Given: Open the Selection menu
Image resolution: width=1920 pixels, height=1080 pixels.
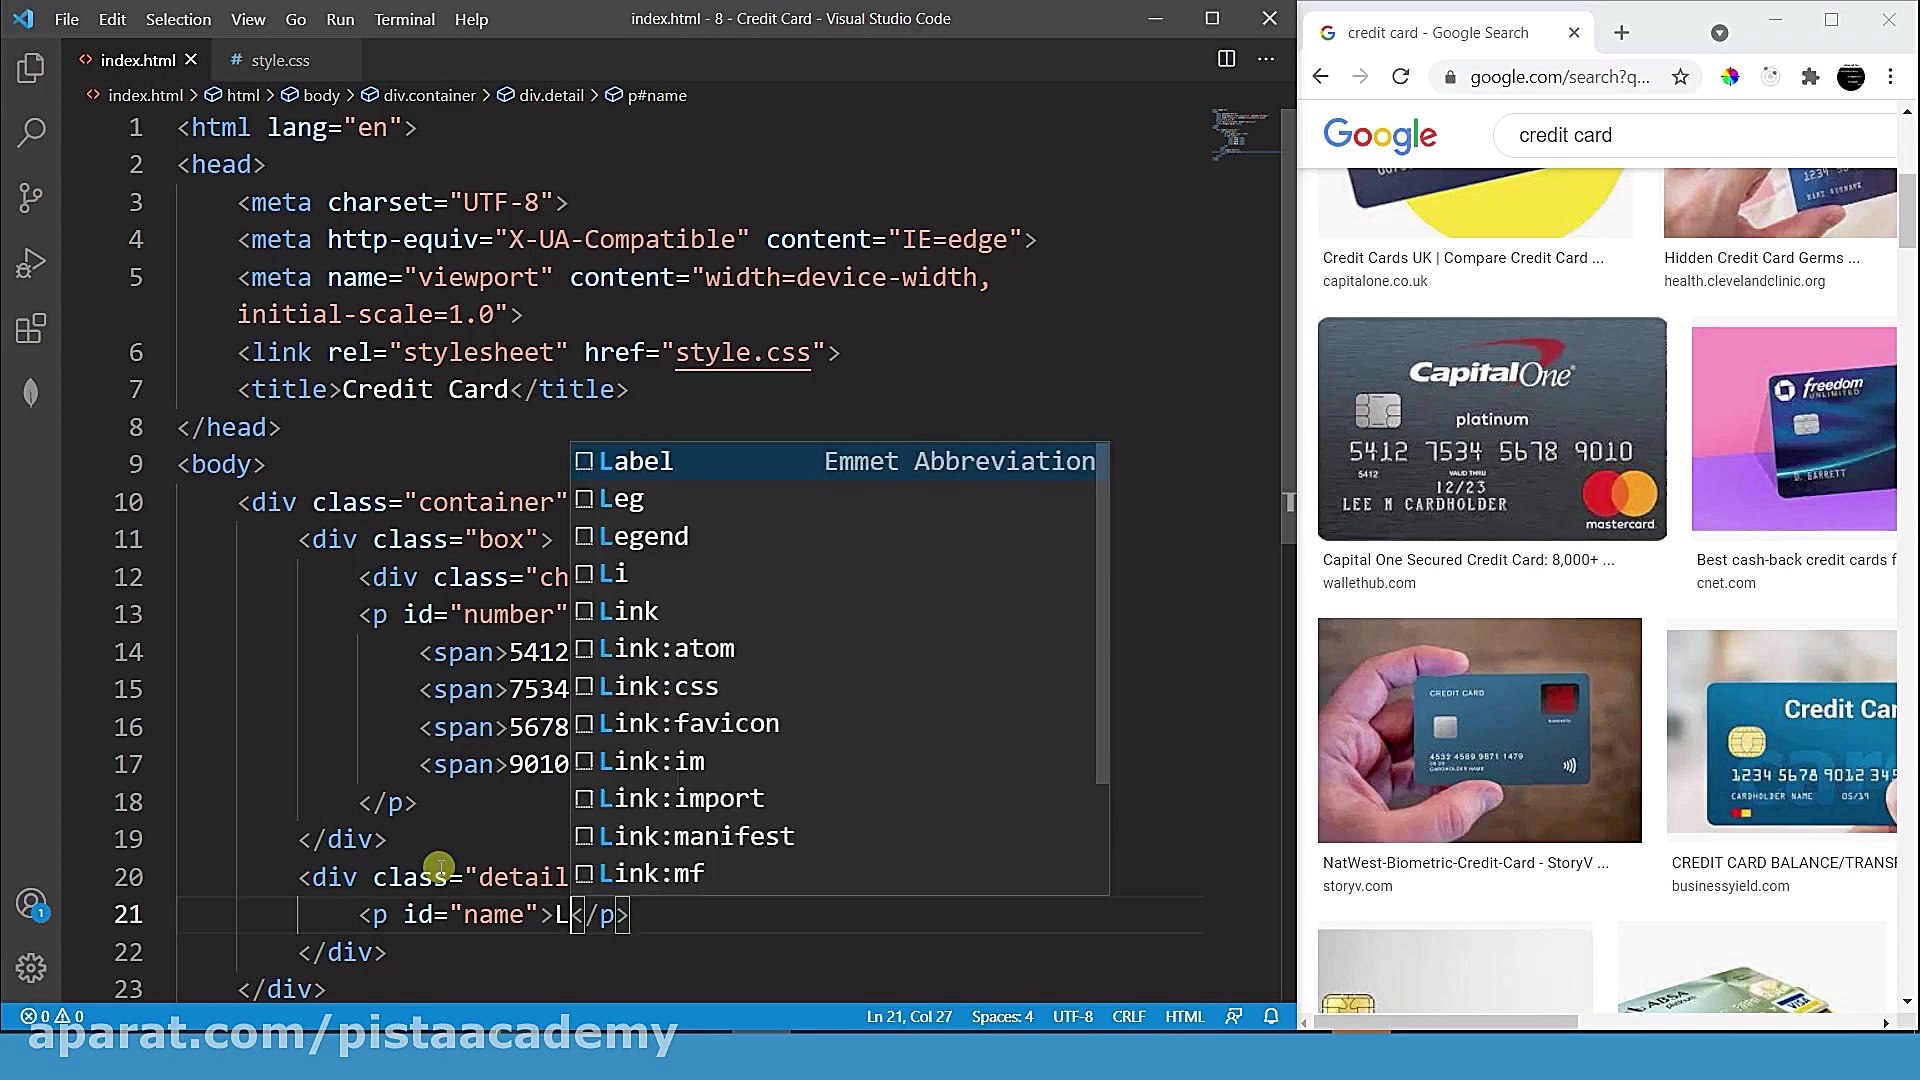Looking at the screenshot, I should tap(178, 19).
